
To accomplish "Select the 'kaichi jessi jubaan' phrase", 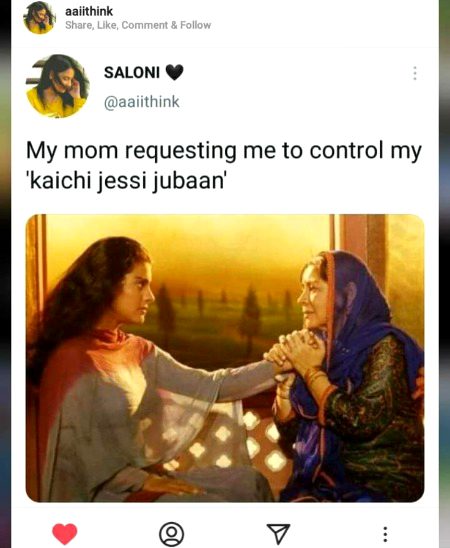I will pos(128,182).
